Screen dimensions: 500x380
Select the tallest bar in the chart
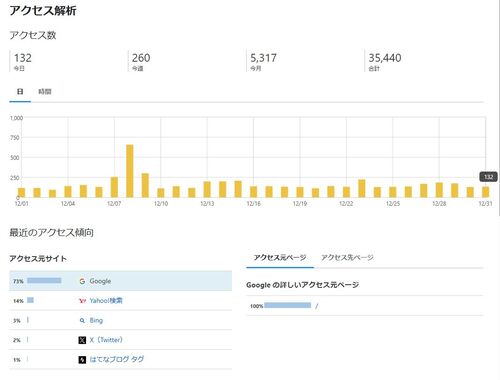tap(130, 171)
